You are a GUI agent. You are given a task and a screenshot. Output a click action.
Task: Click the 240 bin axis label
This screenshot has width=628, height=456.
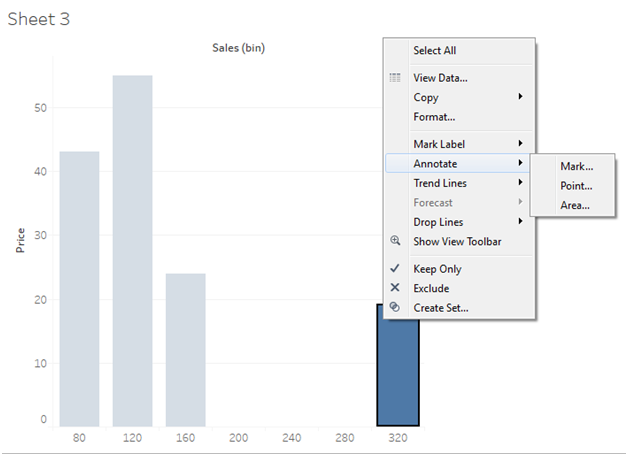point(292,438)
